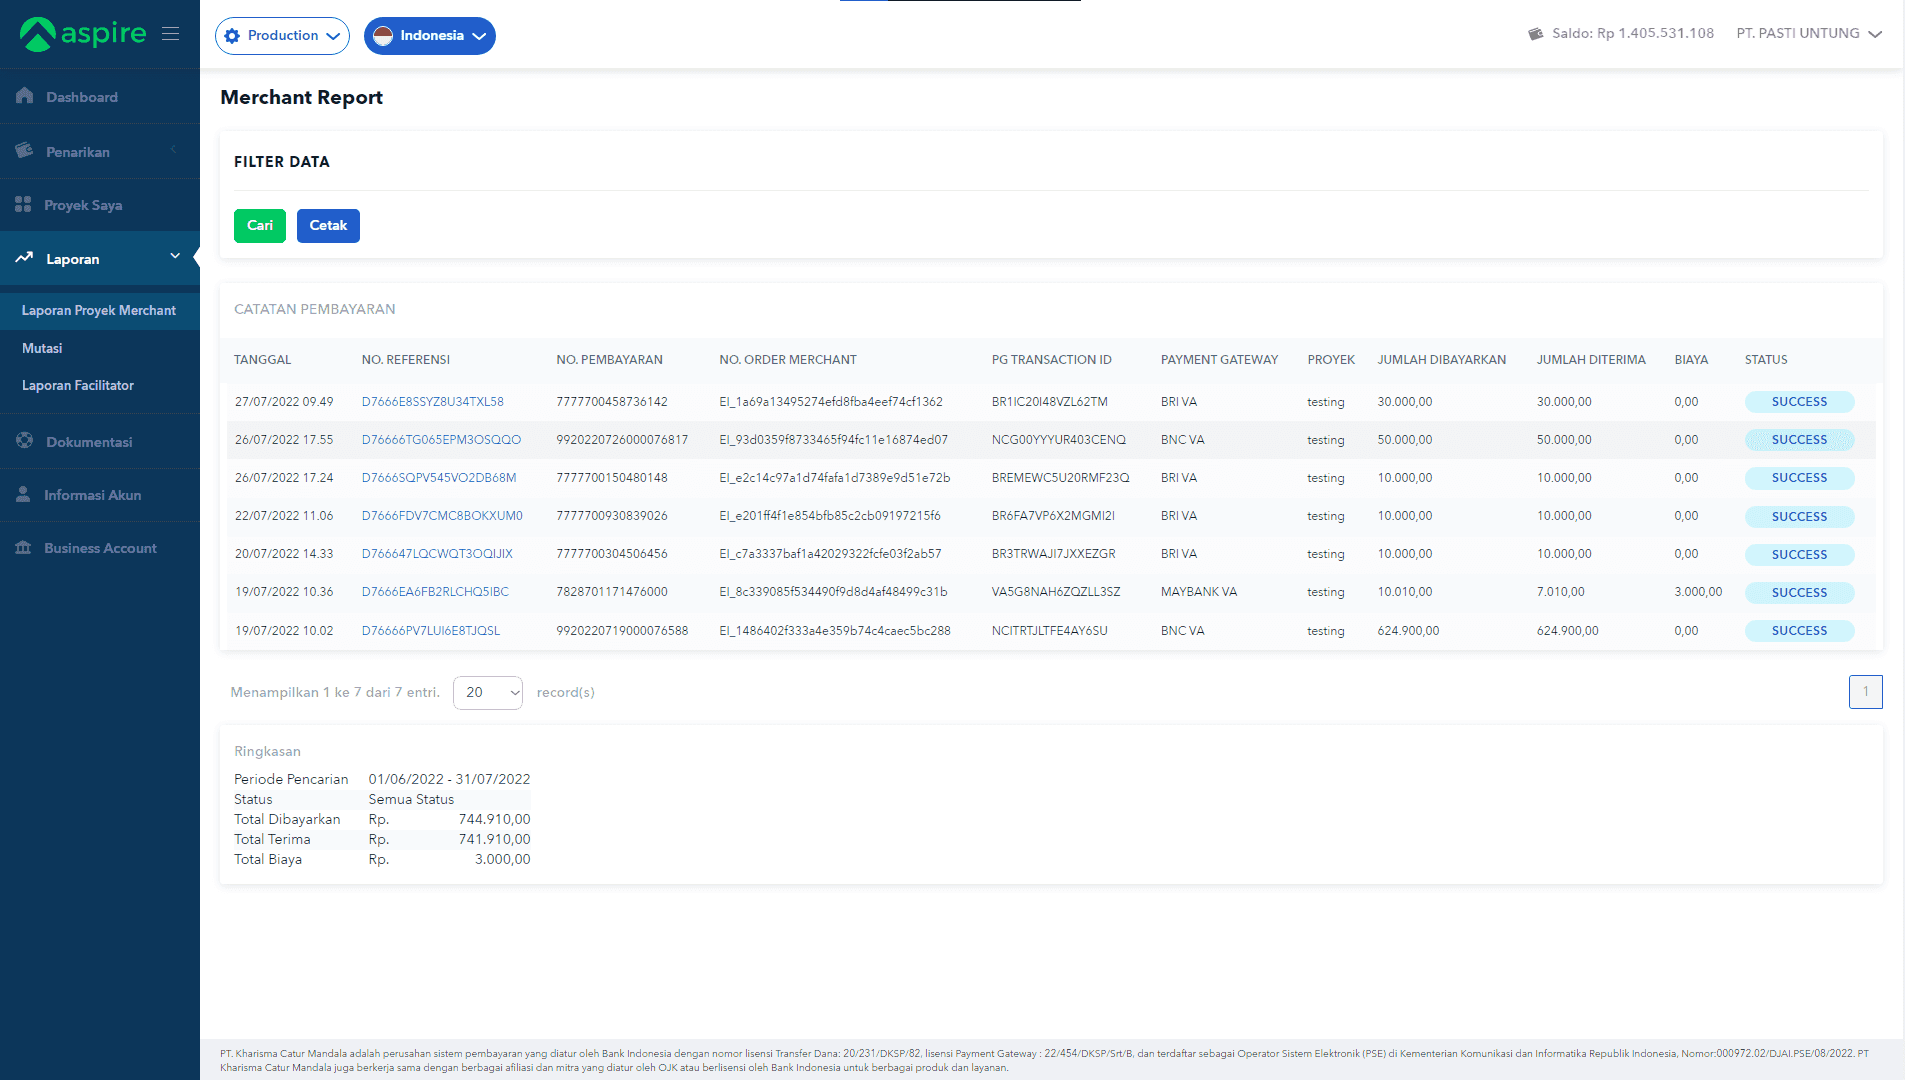Click the Laporan chart icon

(25, 258)
